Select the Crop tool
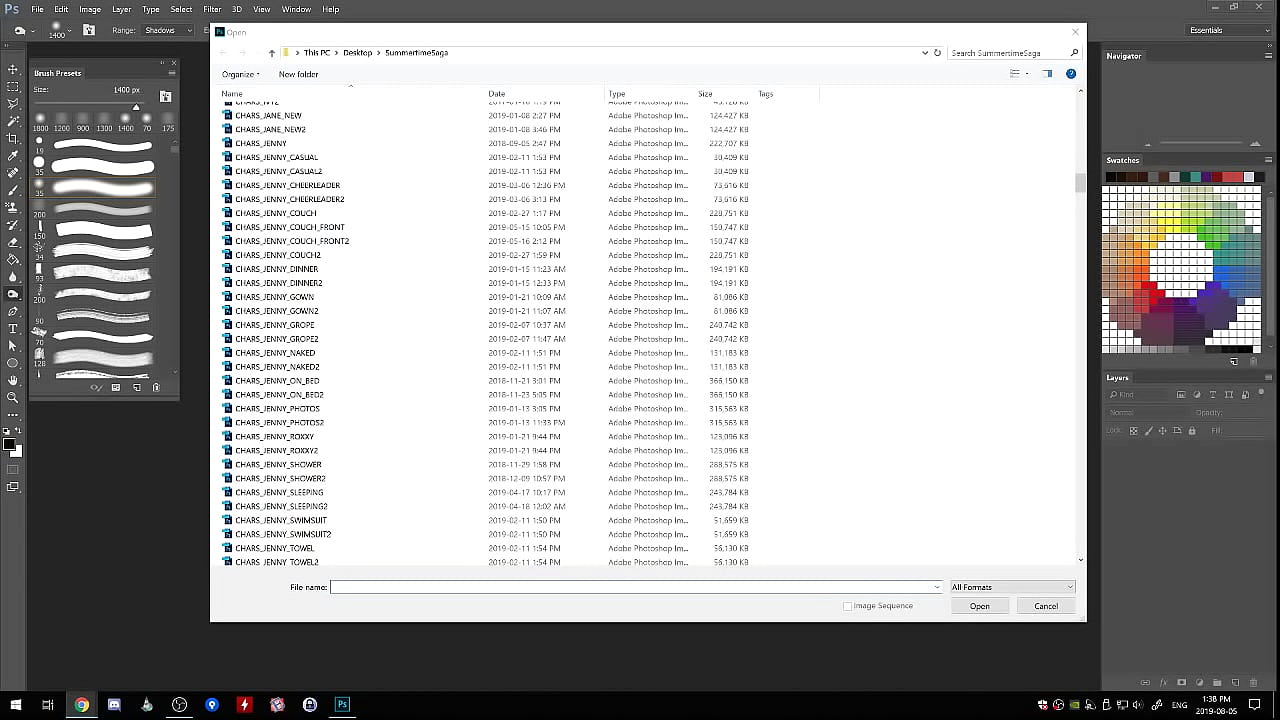The width and height of the screenshot is (1280, 720). (x=13, y=138)
